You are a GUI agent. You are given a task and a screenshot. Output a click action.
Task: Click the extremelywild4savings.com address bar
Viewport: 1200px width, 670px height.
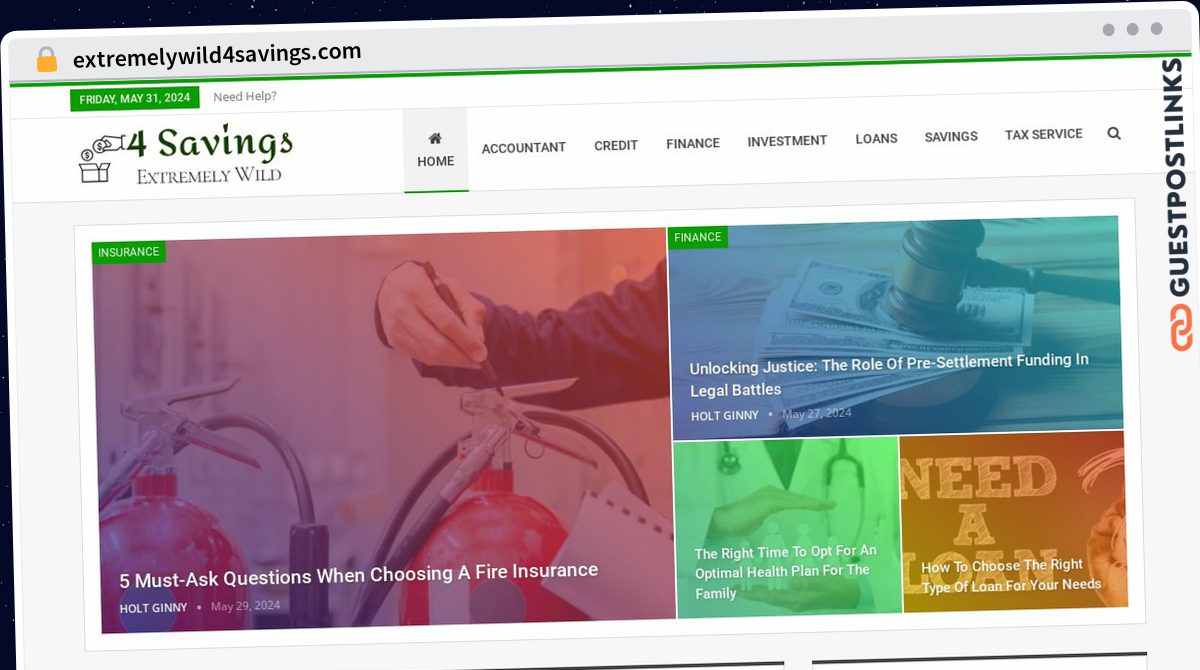click(217, 55)
